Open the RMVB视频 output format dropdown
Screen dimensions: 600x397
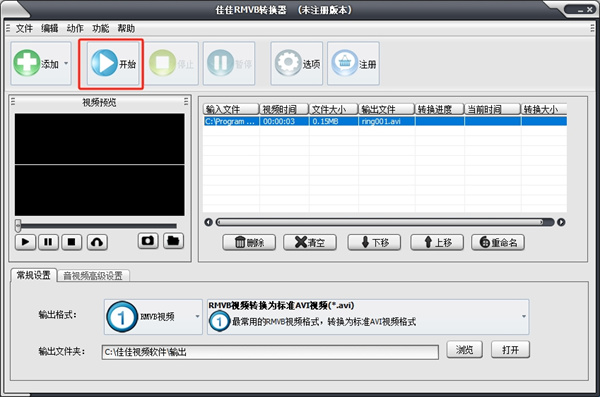(x=153, y=317)
